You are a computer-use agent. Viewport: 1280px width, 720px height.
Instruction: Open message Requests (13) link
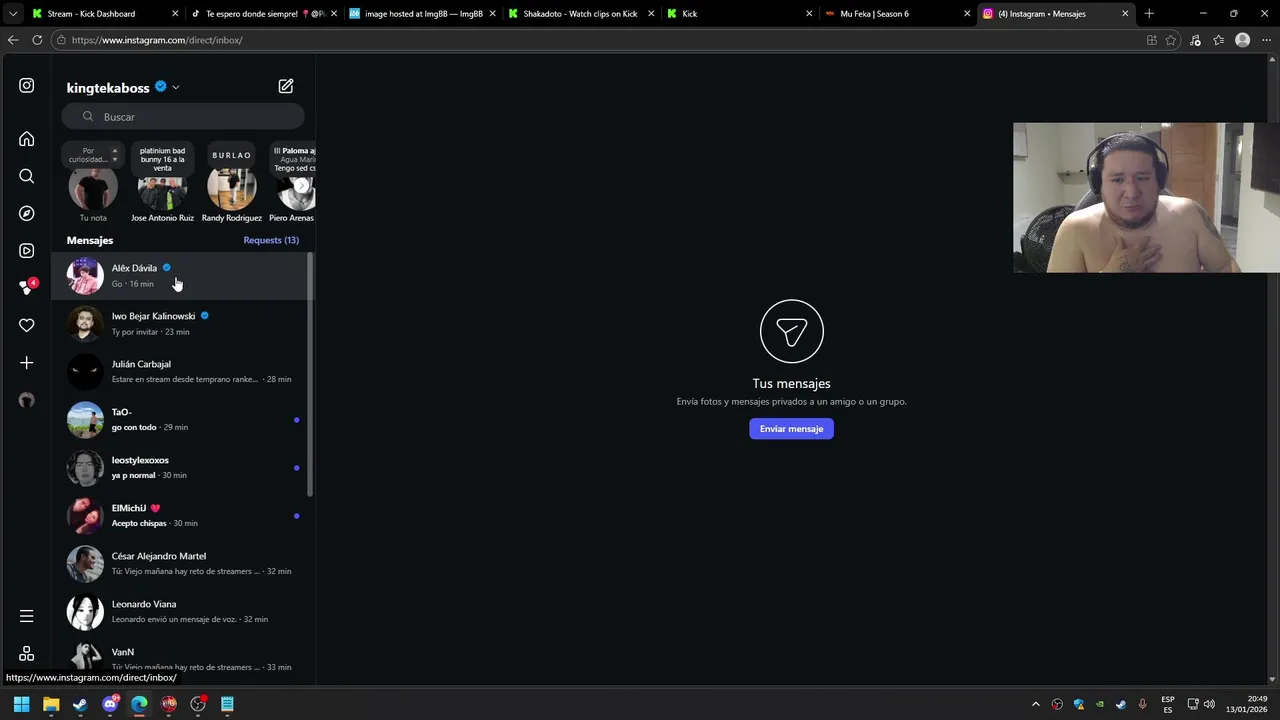coord(271,240)
